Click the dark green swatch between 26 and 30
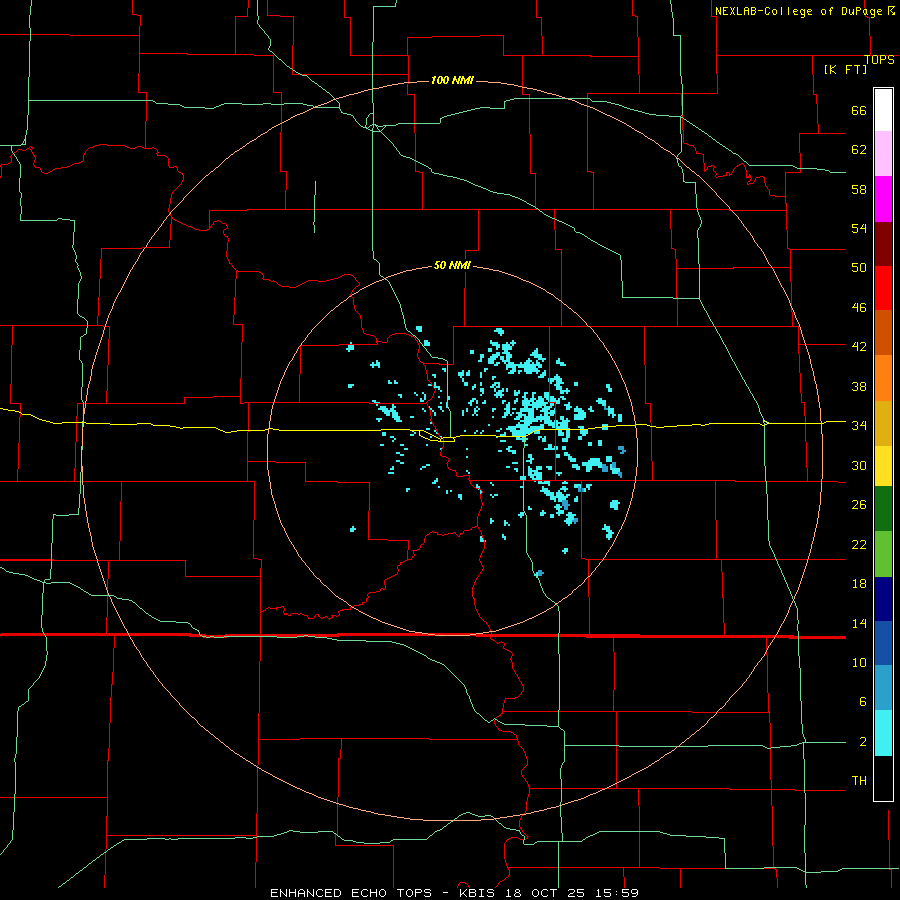The height and width of the screenshot is (900, 900). [883, 509]
